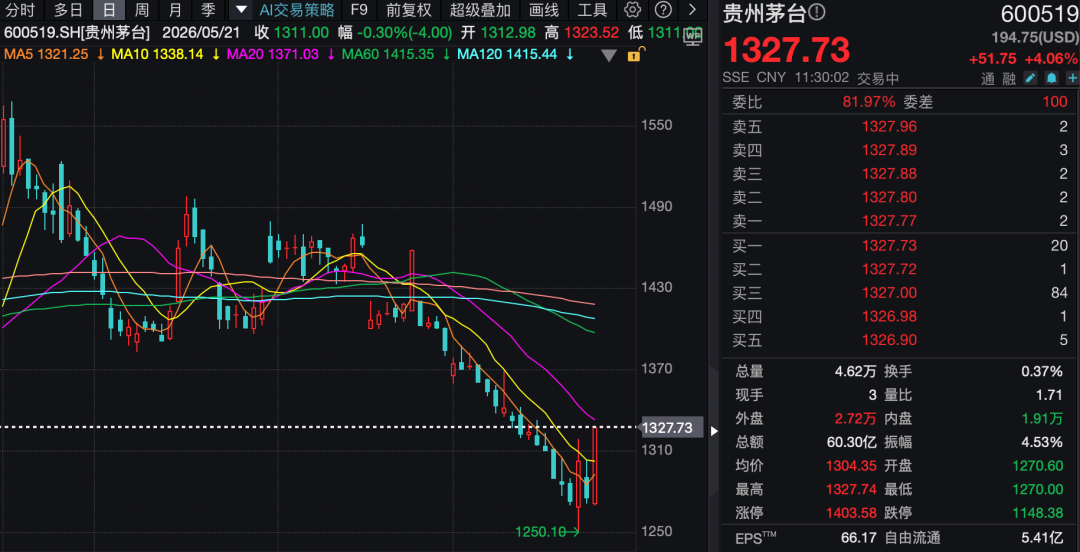Click the 融 margin trading badge

tap(1009, 79)
